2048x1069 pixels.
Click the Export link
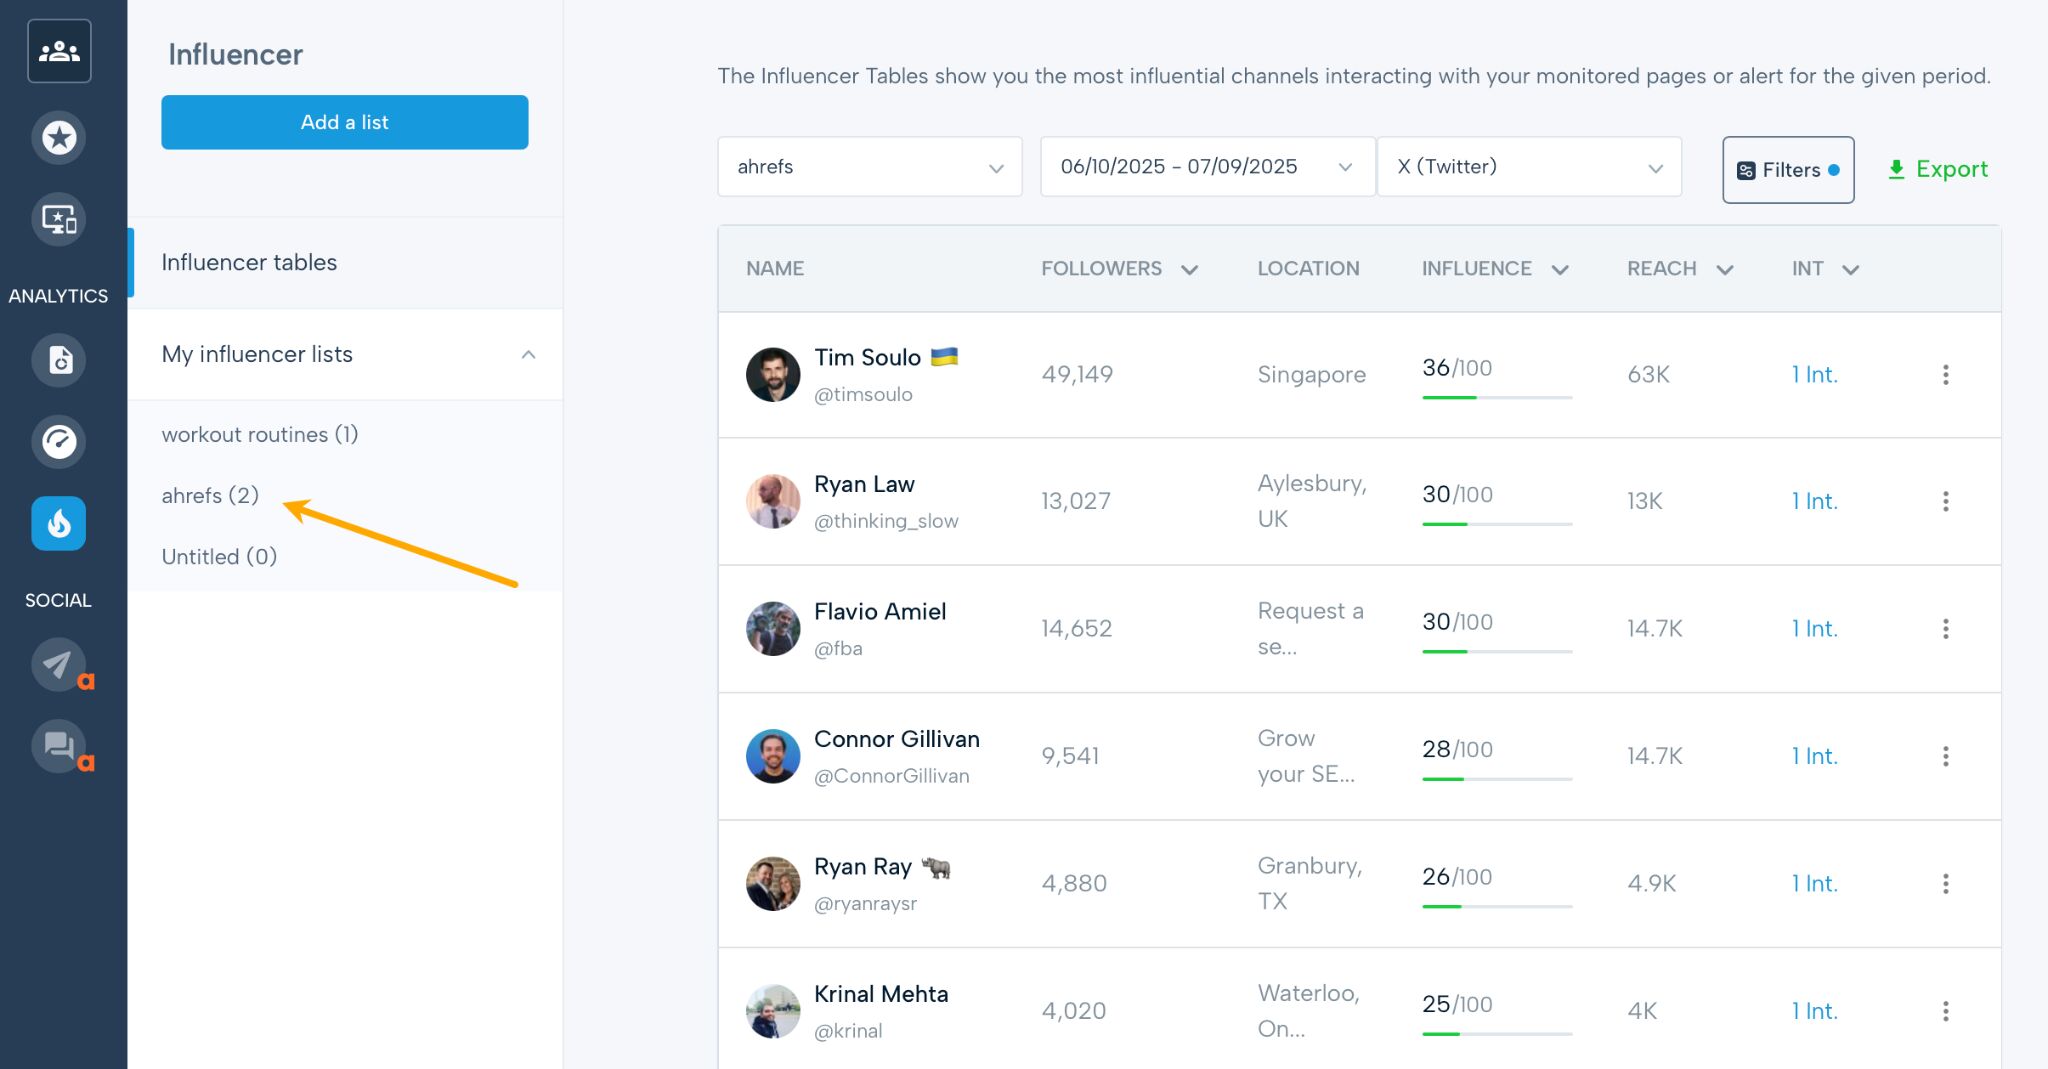tap(1937, 169)
